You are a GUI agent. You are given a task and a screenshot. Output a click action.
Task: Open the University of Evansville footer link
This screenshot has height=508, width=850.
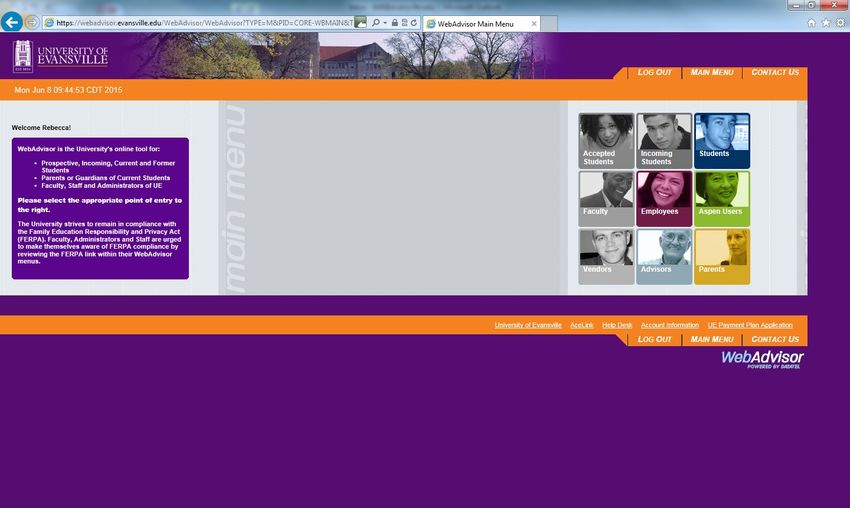coord(528,325)
